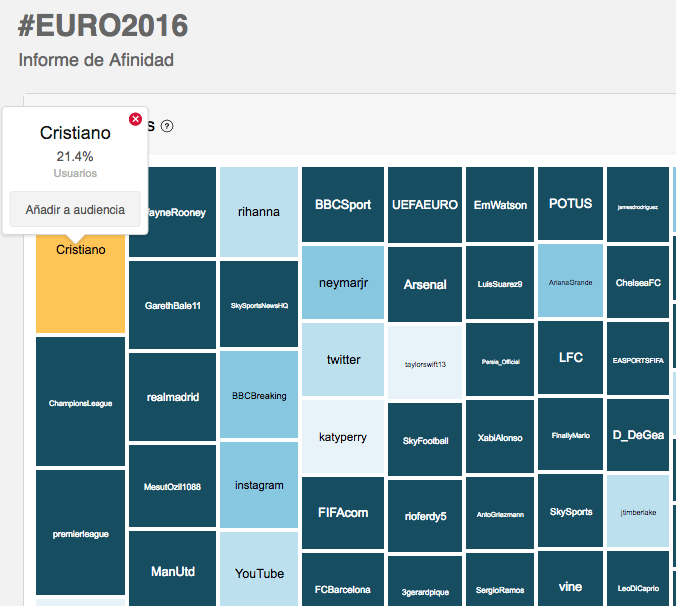Click the FCBarcelona tile
The width and height of the screenshot is (676, 606).
[343, 580]
